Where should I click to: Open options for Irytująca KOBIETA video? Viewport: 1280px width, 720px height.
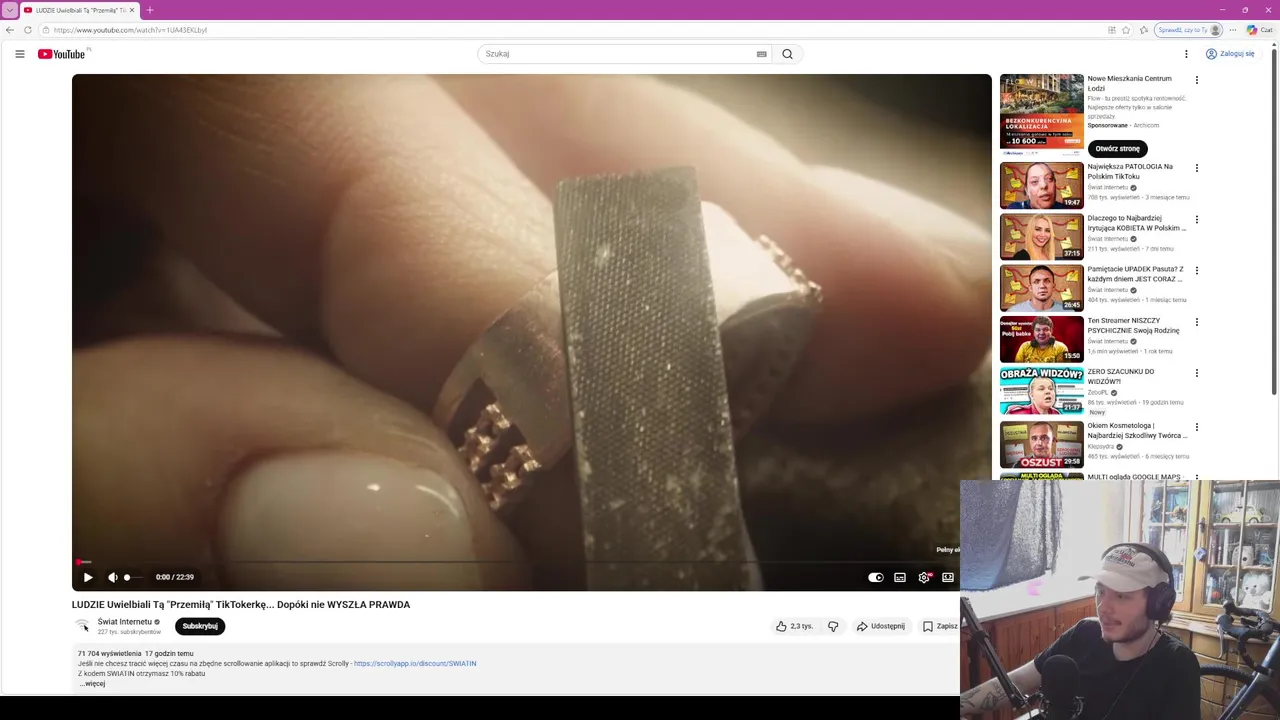pos(1197,219)
